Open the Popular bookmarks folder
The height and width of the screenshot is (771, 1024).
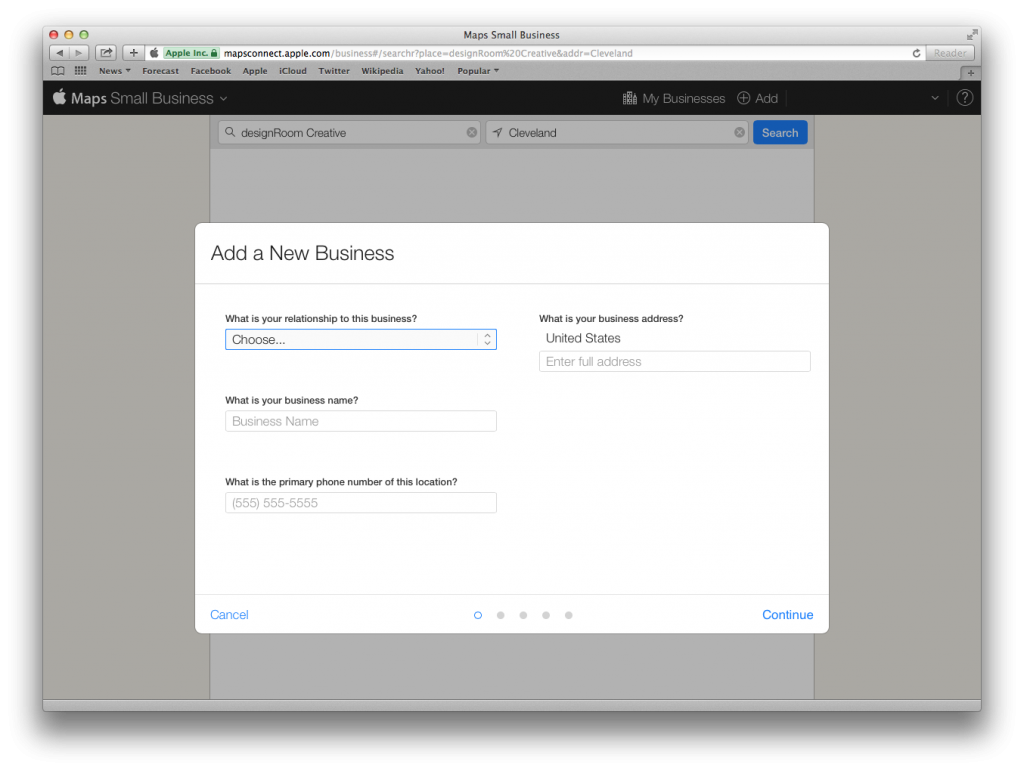coord(477,71)
